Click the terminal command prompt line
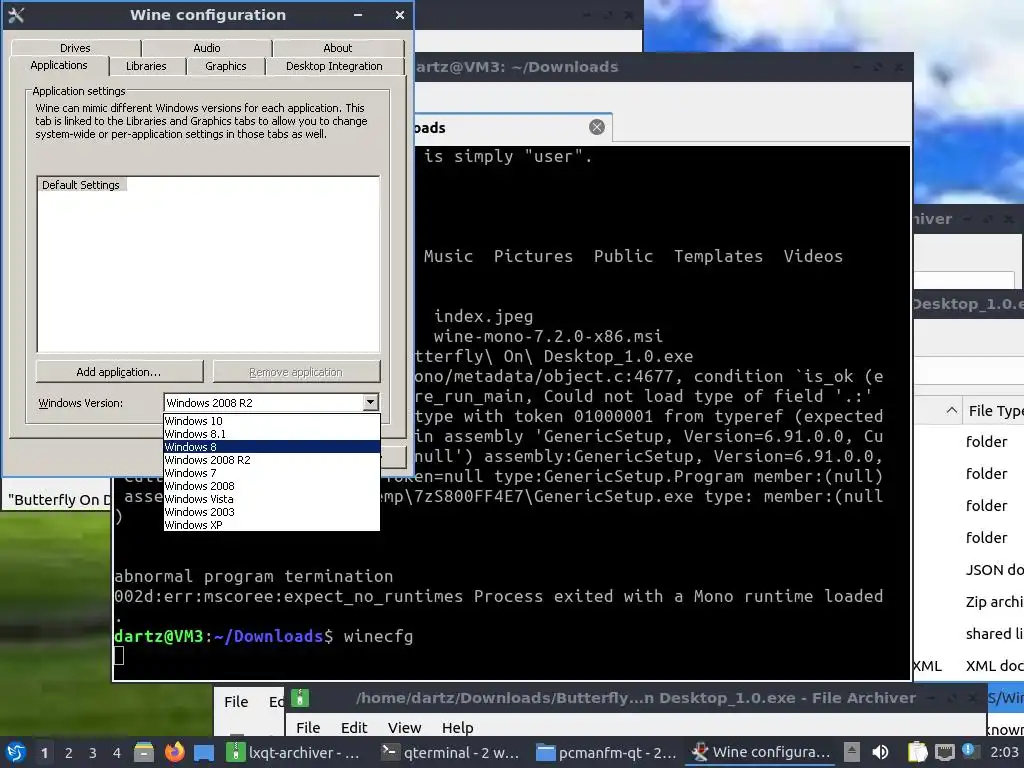The height and width of the screenshot is (768, 1024). [264, 636]
